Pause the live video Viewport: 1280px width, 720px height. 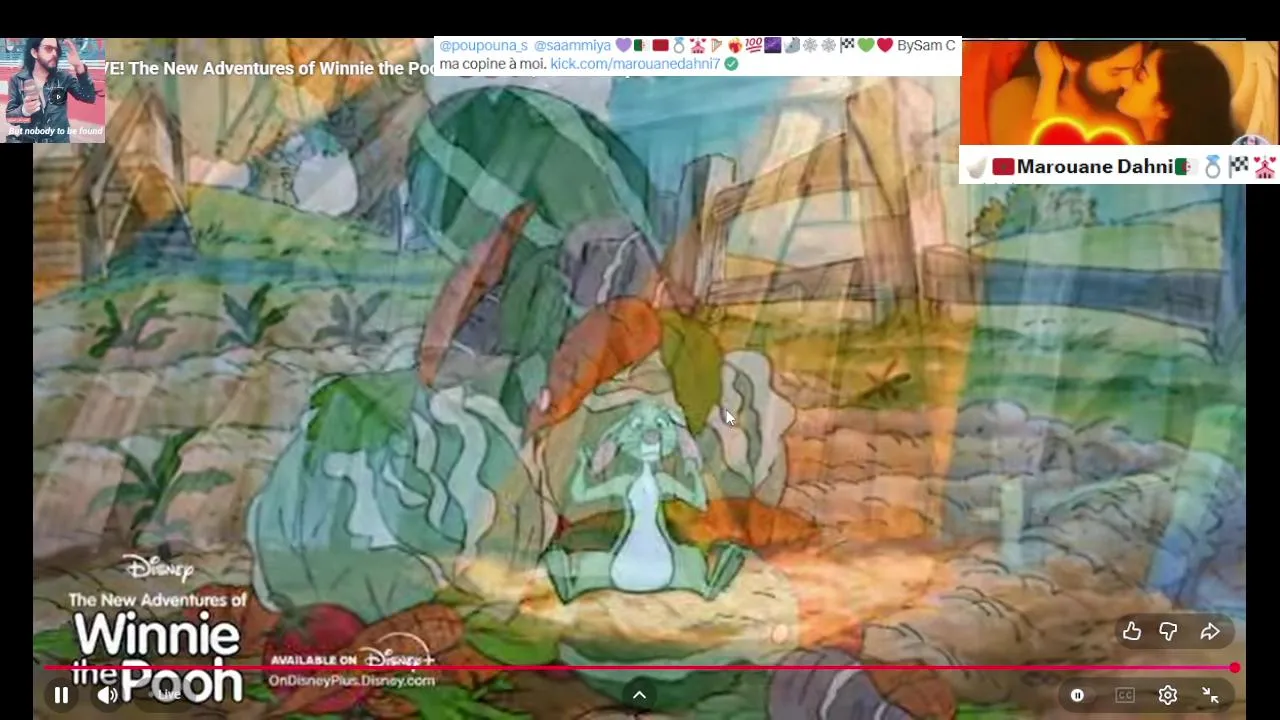(61, 695)
